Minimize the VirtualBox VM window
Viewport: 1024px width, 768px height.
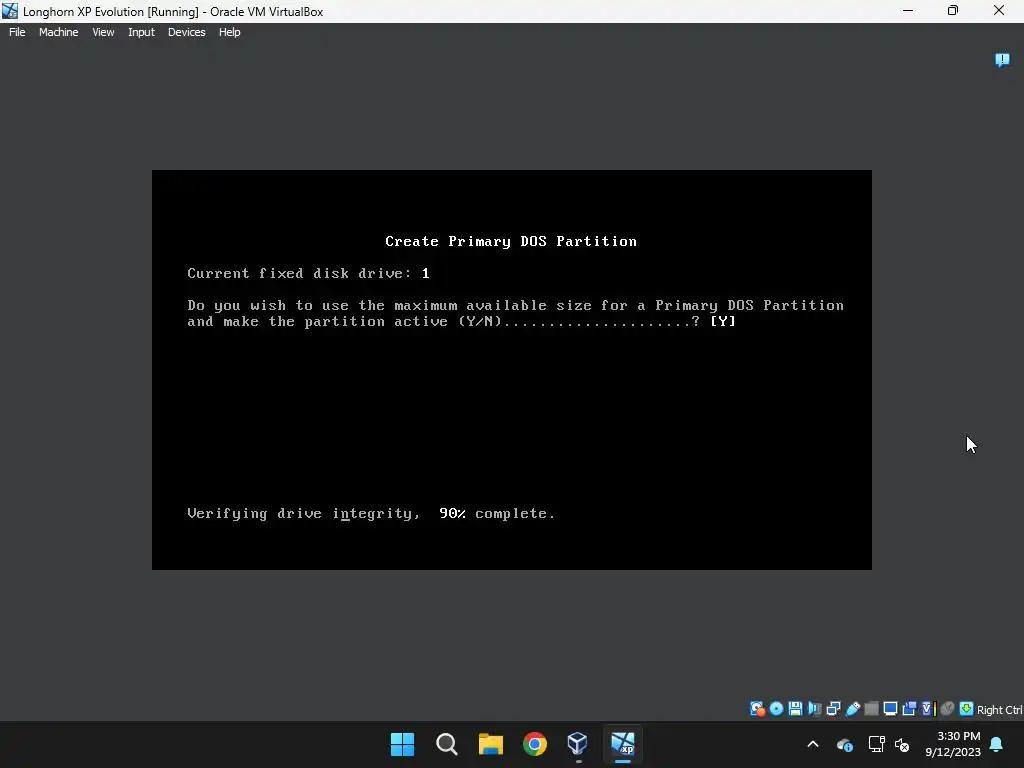(x=908, y=11)
